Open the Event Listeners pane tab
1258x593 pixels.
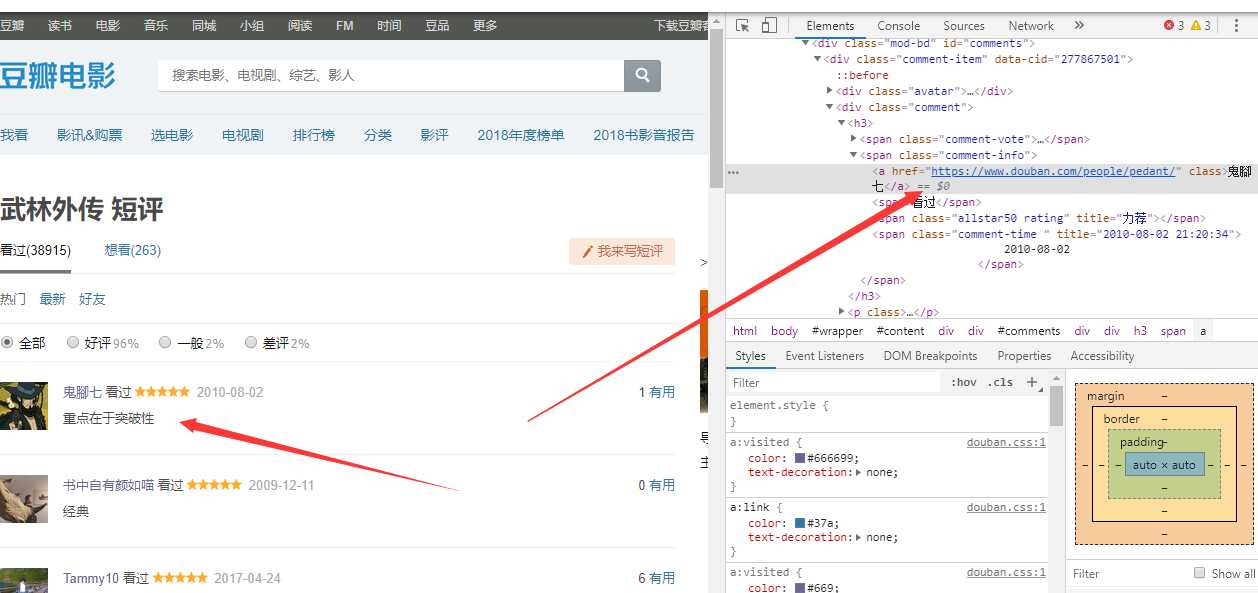(x=824, y=356)
